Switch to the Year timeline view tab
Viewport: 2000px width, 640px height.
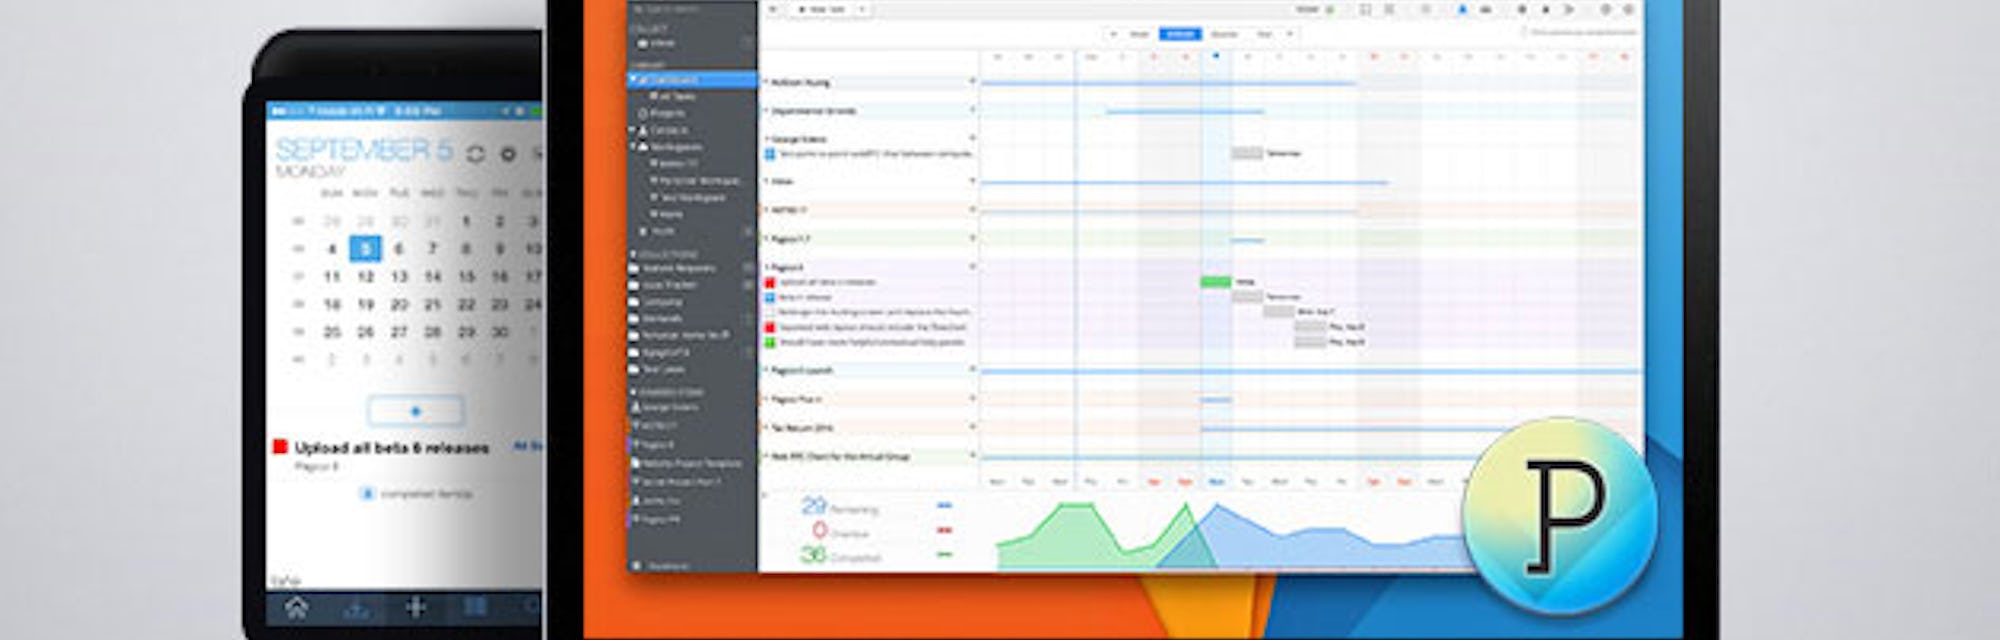click(1265, 34)
